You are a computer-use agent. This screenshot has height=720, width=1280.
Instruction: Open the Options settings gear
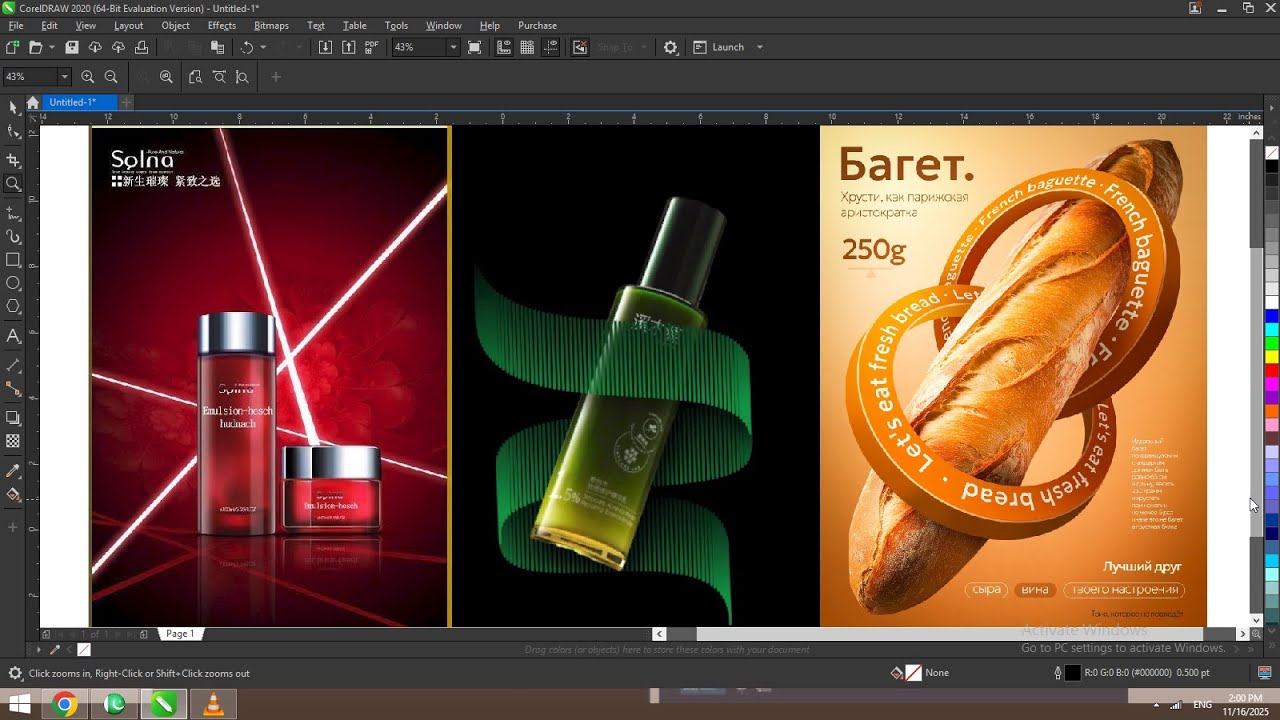click(670, 47)
